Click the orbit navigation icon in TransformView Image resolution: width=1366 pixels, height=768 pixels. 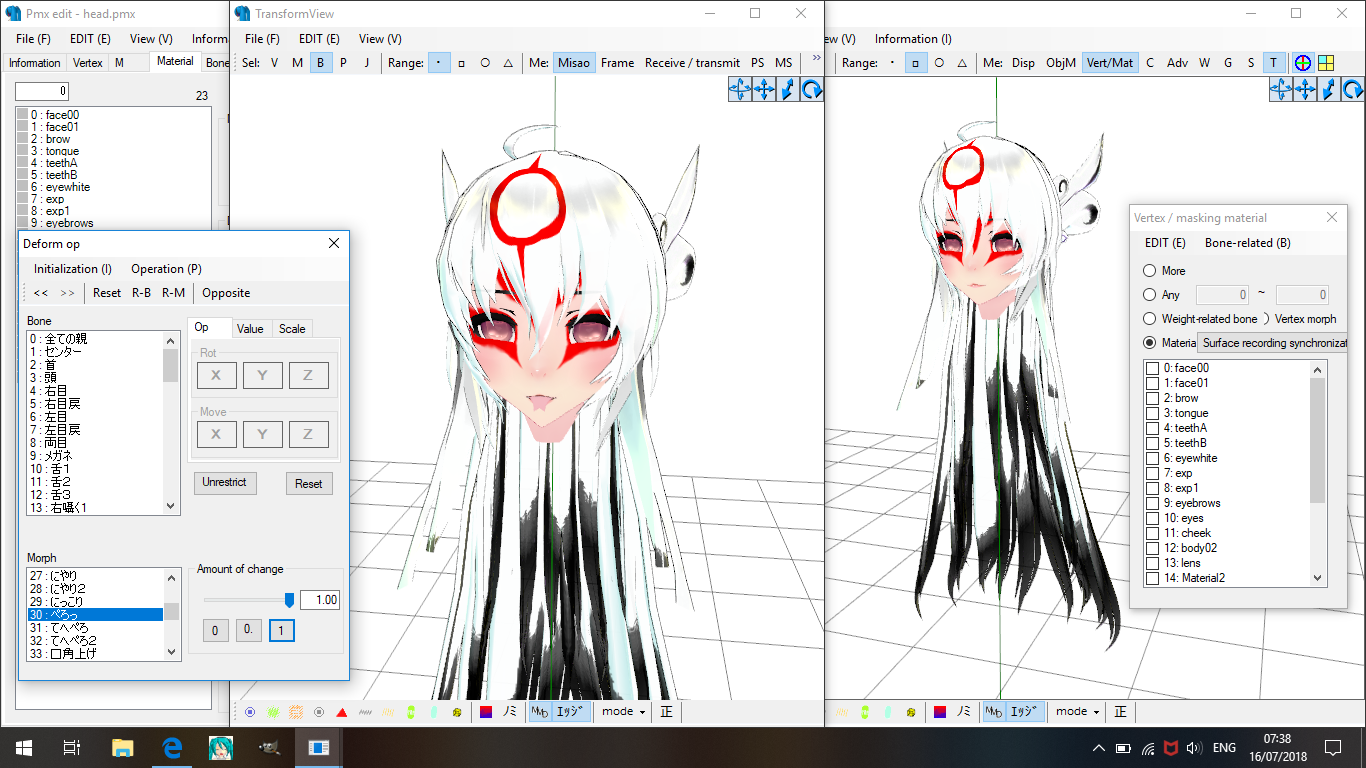[740, 90]
